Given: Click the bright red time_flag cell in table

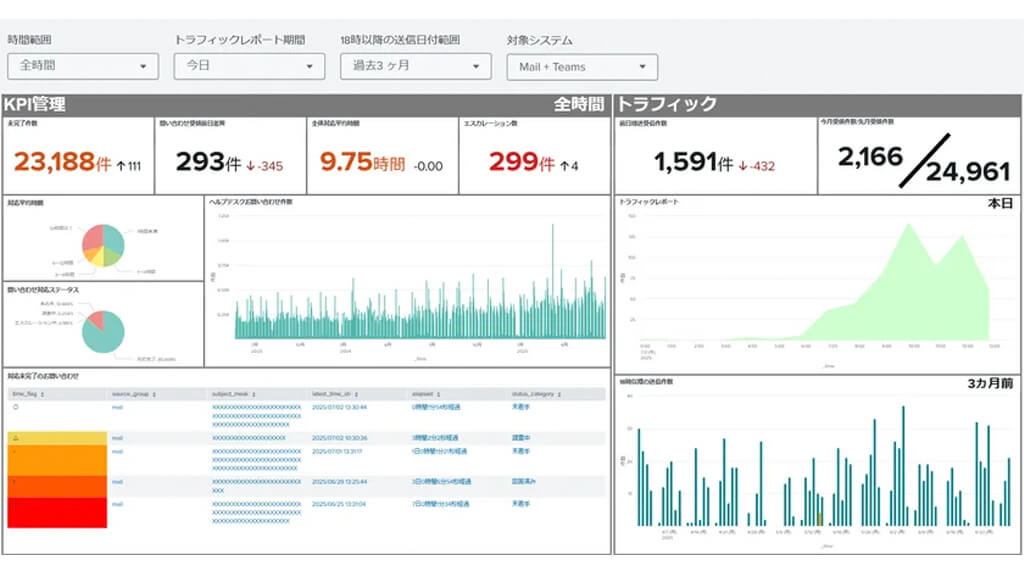Looking at the screenshot, I should point(57,513).
